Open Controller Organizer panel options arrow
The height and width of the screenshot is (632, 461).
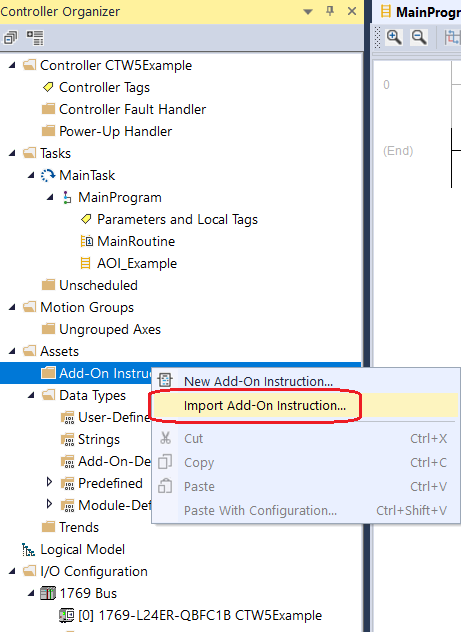tap(308, 12)
